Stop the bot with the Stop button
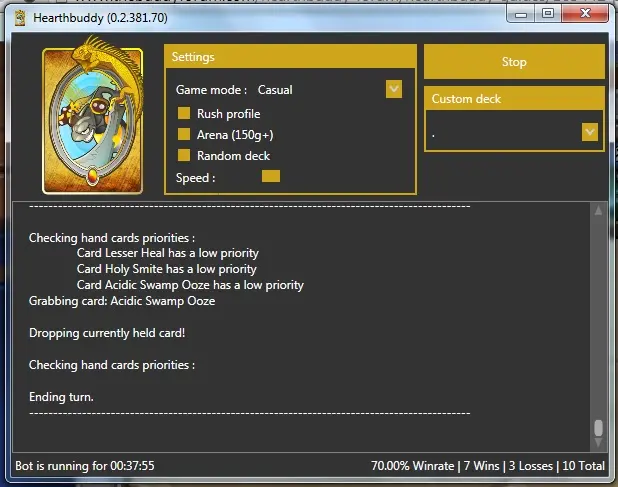 pyautogui.click(x=514, y=62)
